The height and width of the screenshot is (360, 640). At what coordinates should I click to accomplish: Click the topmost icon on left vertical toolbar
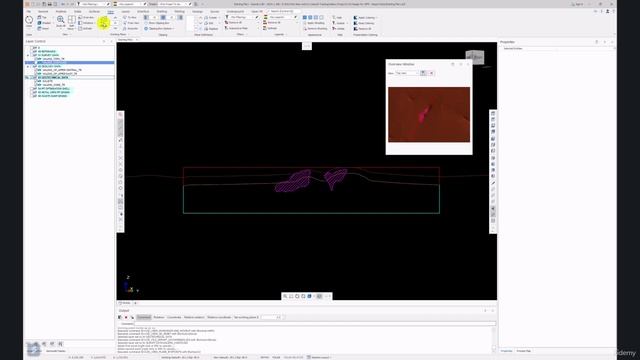click(120, 115)
